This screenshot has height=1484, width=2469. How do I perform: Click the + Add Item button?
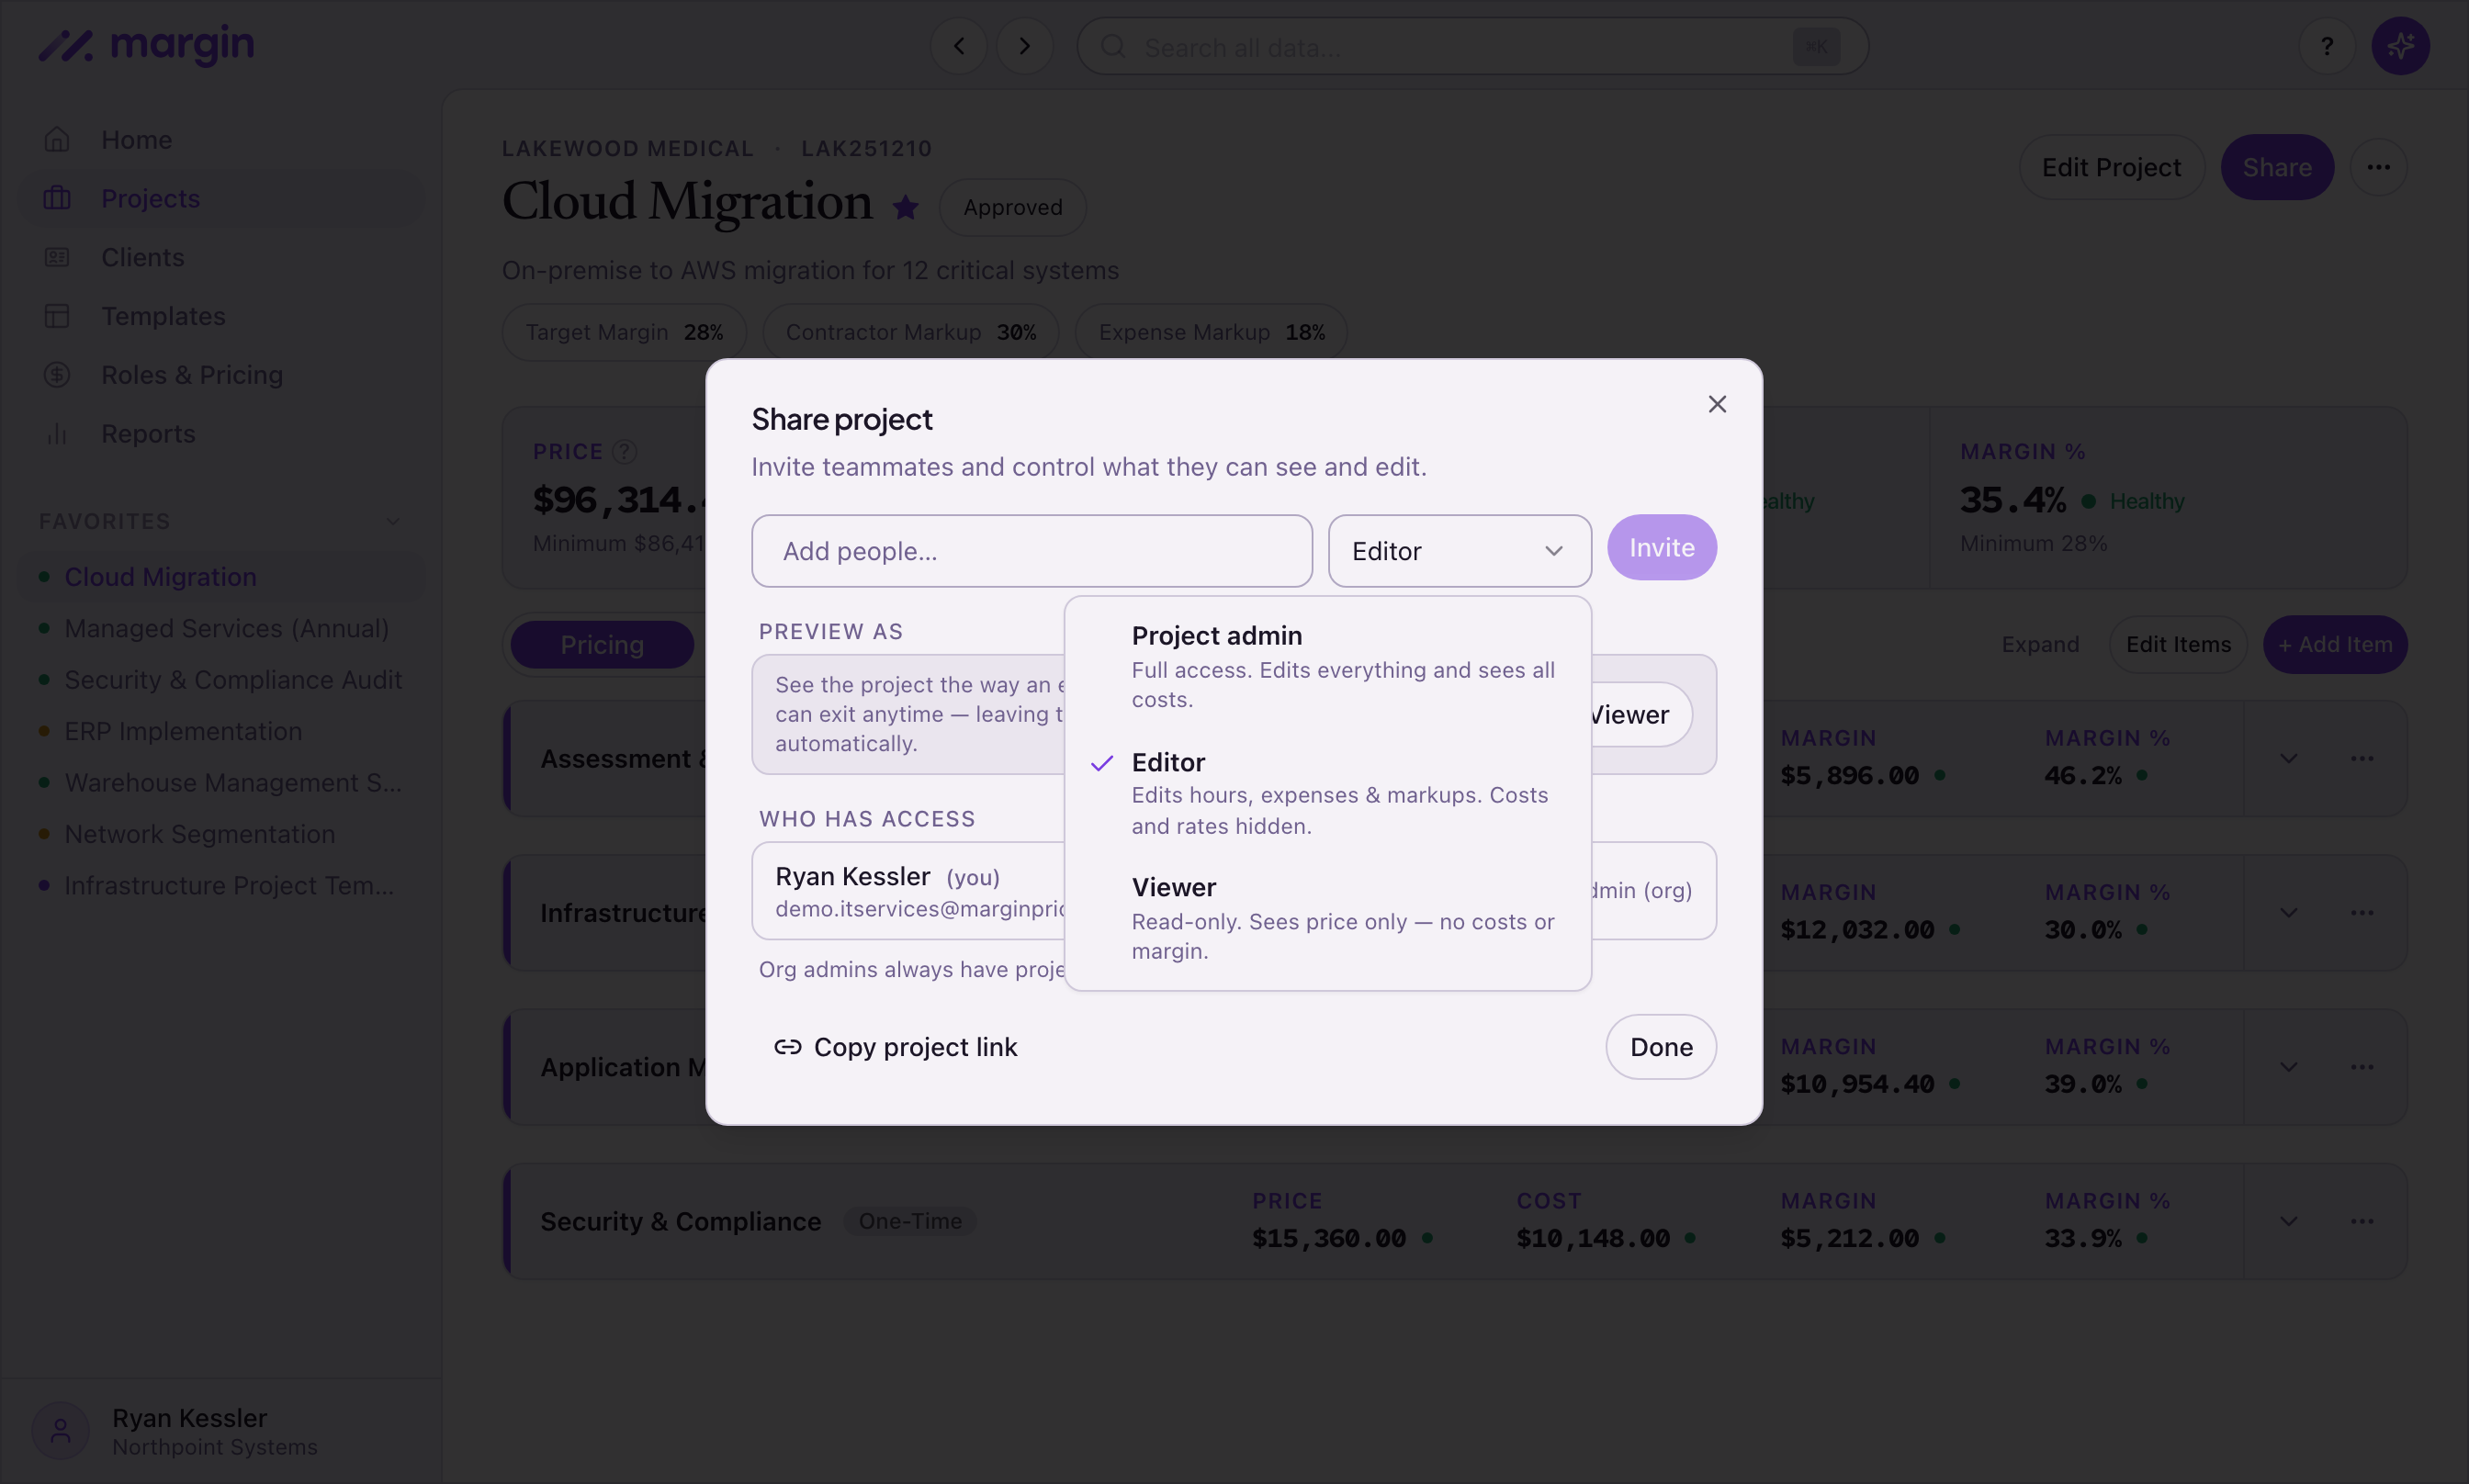pyautogui.click(x=2335, y=645)
